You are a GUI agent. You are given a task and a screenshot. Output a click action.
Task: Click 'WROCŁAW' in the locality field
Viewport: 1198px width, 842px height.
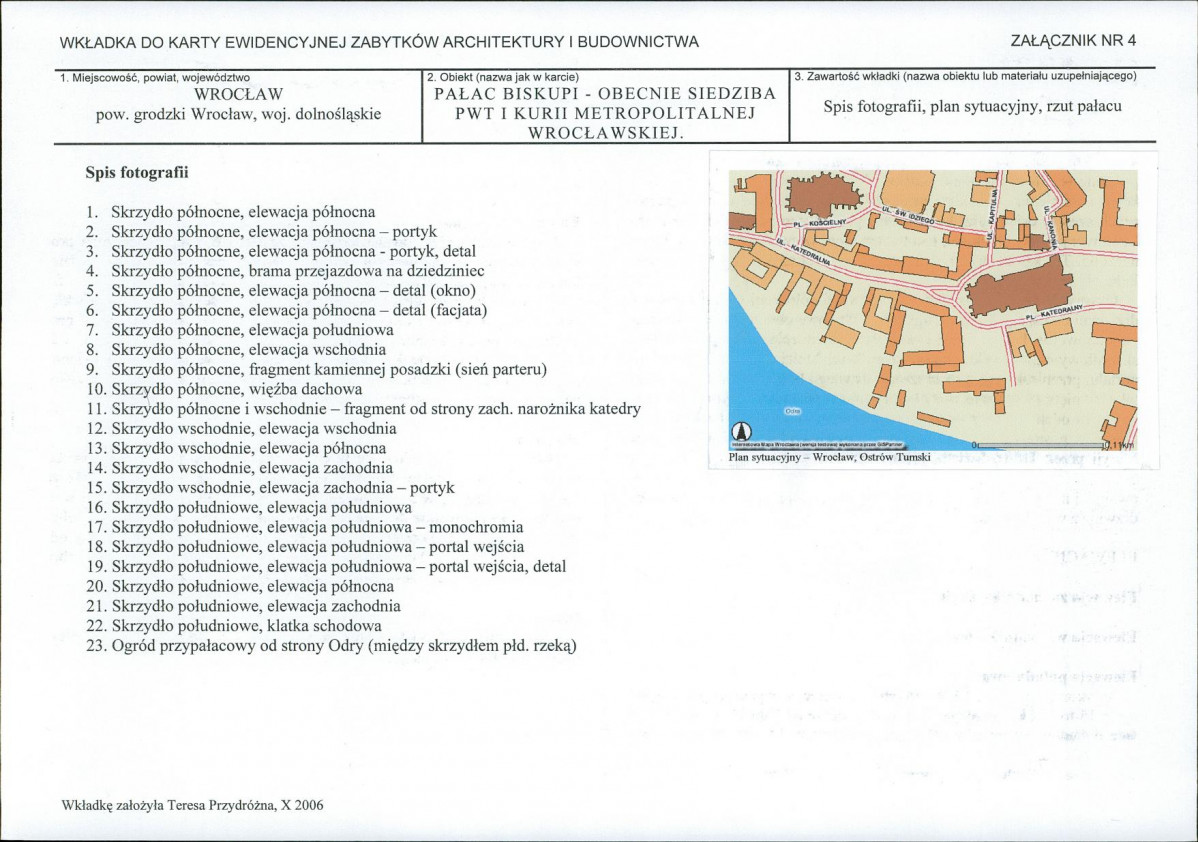click(239, 95)
